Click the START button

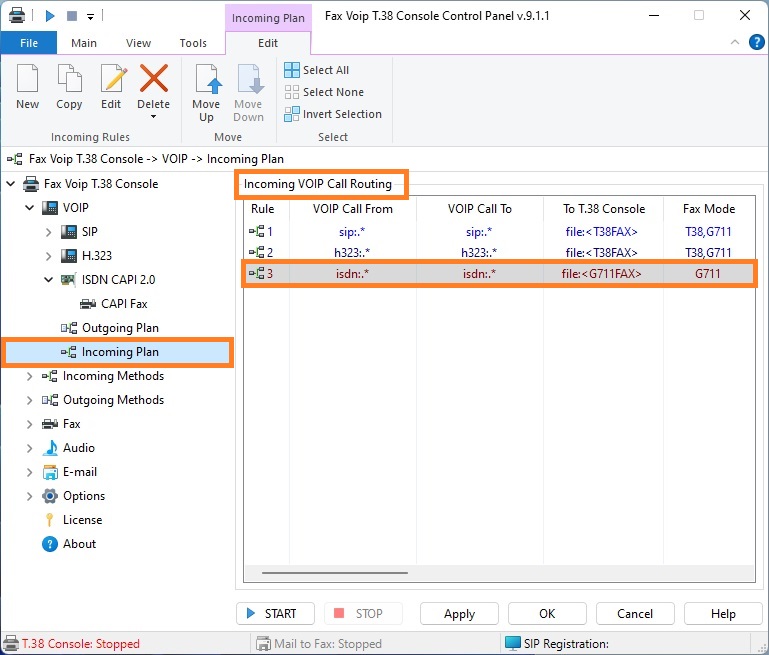pyautogui.click(x=275, y=614)
